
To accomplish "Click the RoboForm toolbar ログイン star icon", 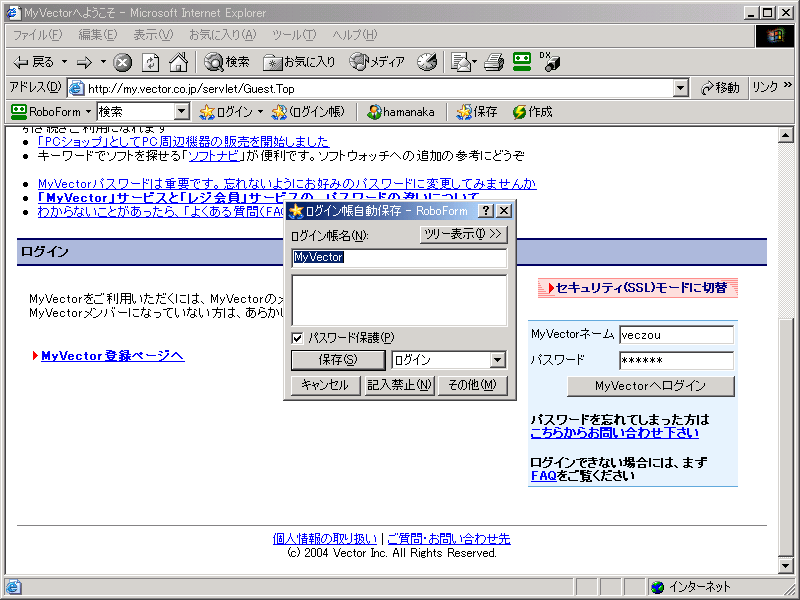I will pos(226,112).
